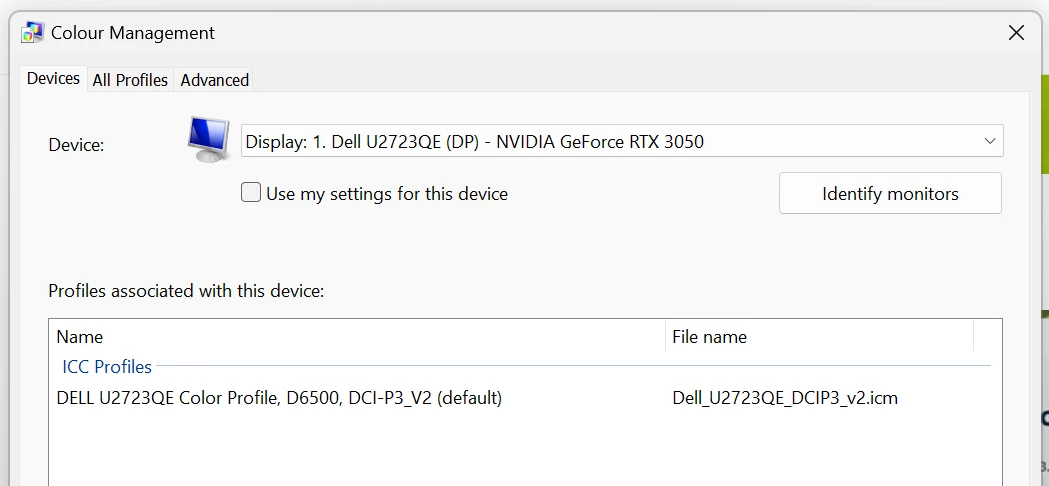Collapse the ICC Profiles group header
The width and height of the screenshot is (1049, 486).
coord(107,367)
